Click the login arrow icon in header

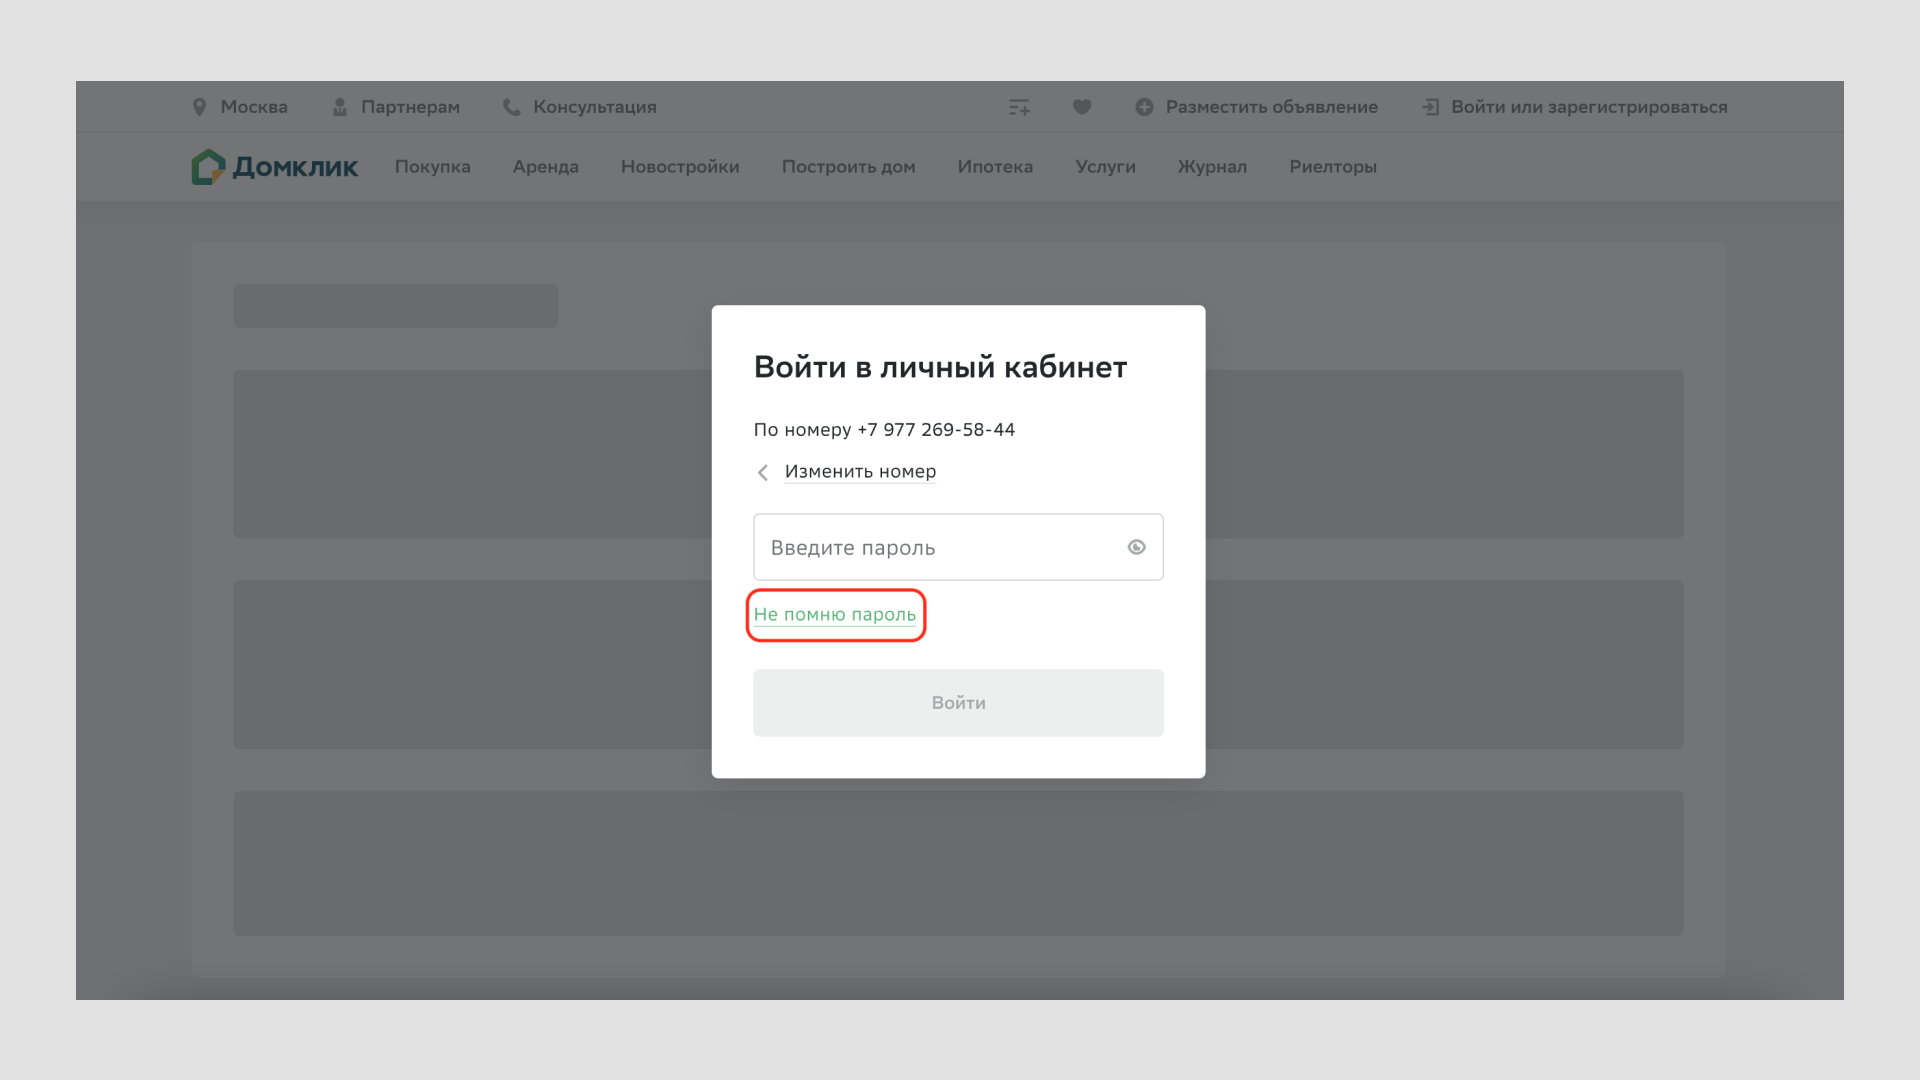(x=1431, y=107)
